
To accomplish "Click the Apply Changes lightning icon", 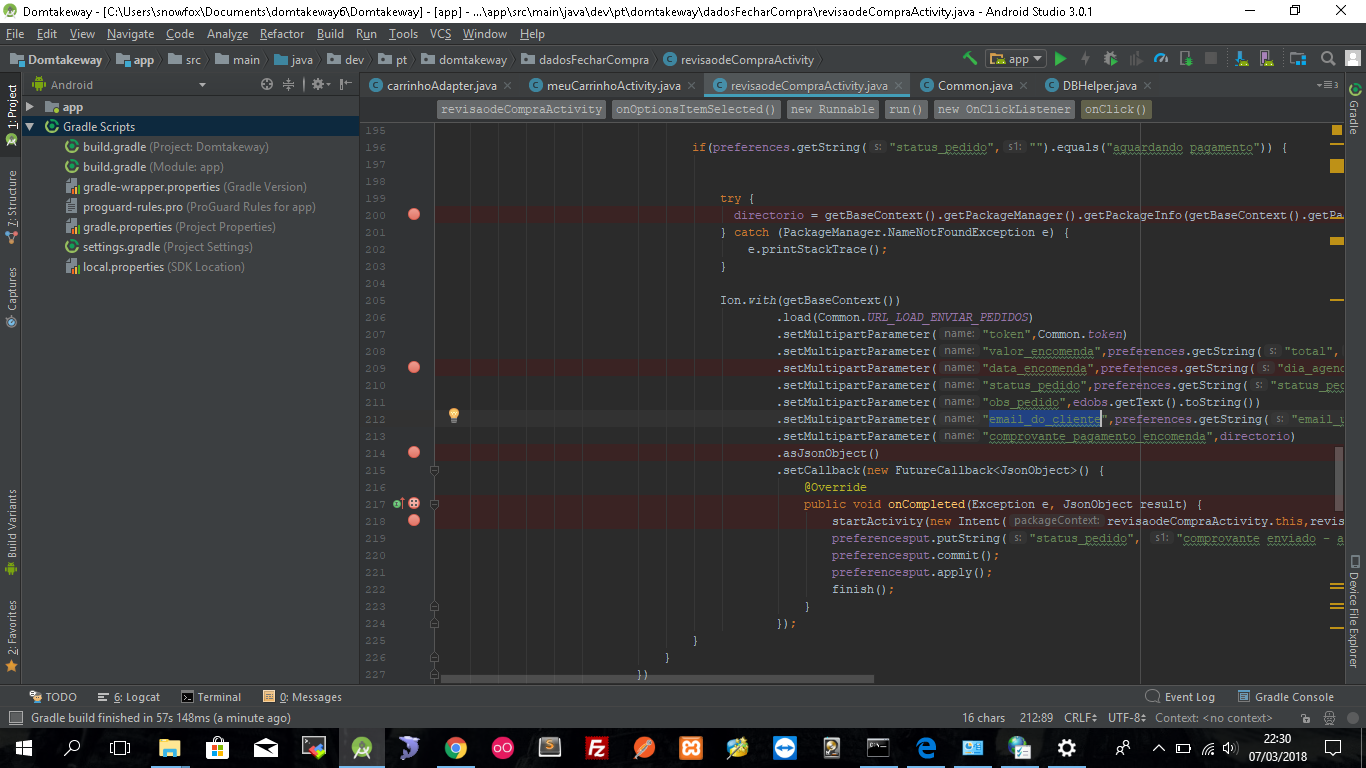I will tap(1085, 59).
